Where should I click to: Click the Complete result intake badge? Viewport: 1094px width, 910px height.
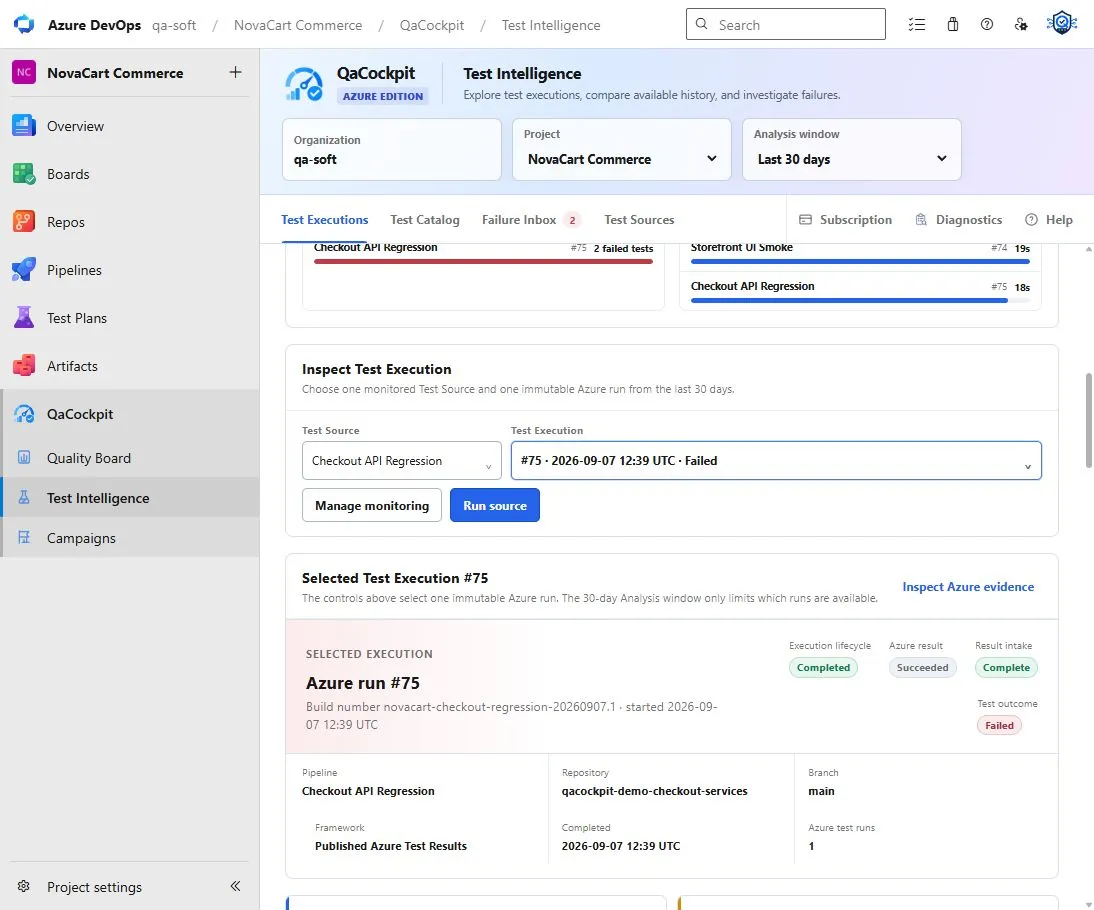[1006, 667]
